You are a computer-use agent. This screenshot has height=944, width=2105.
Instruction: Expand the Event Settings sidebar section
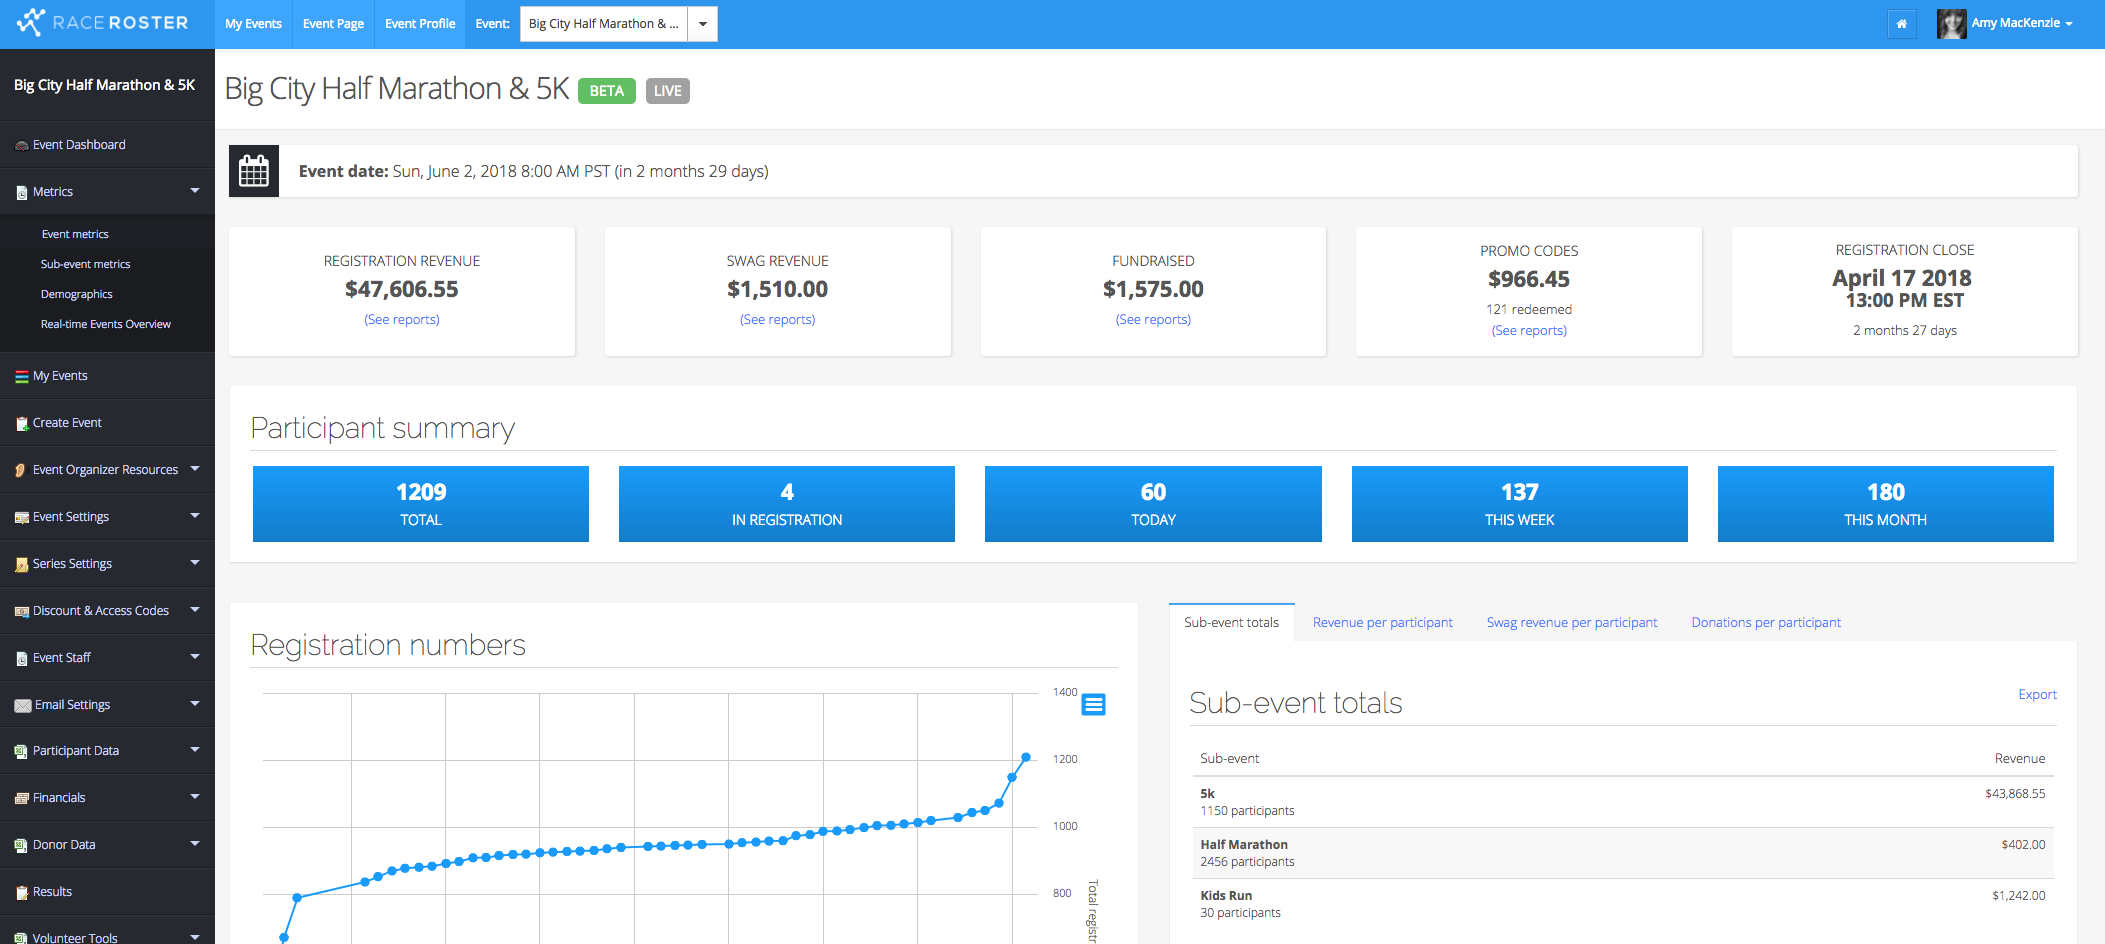(x=195, y=516)
